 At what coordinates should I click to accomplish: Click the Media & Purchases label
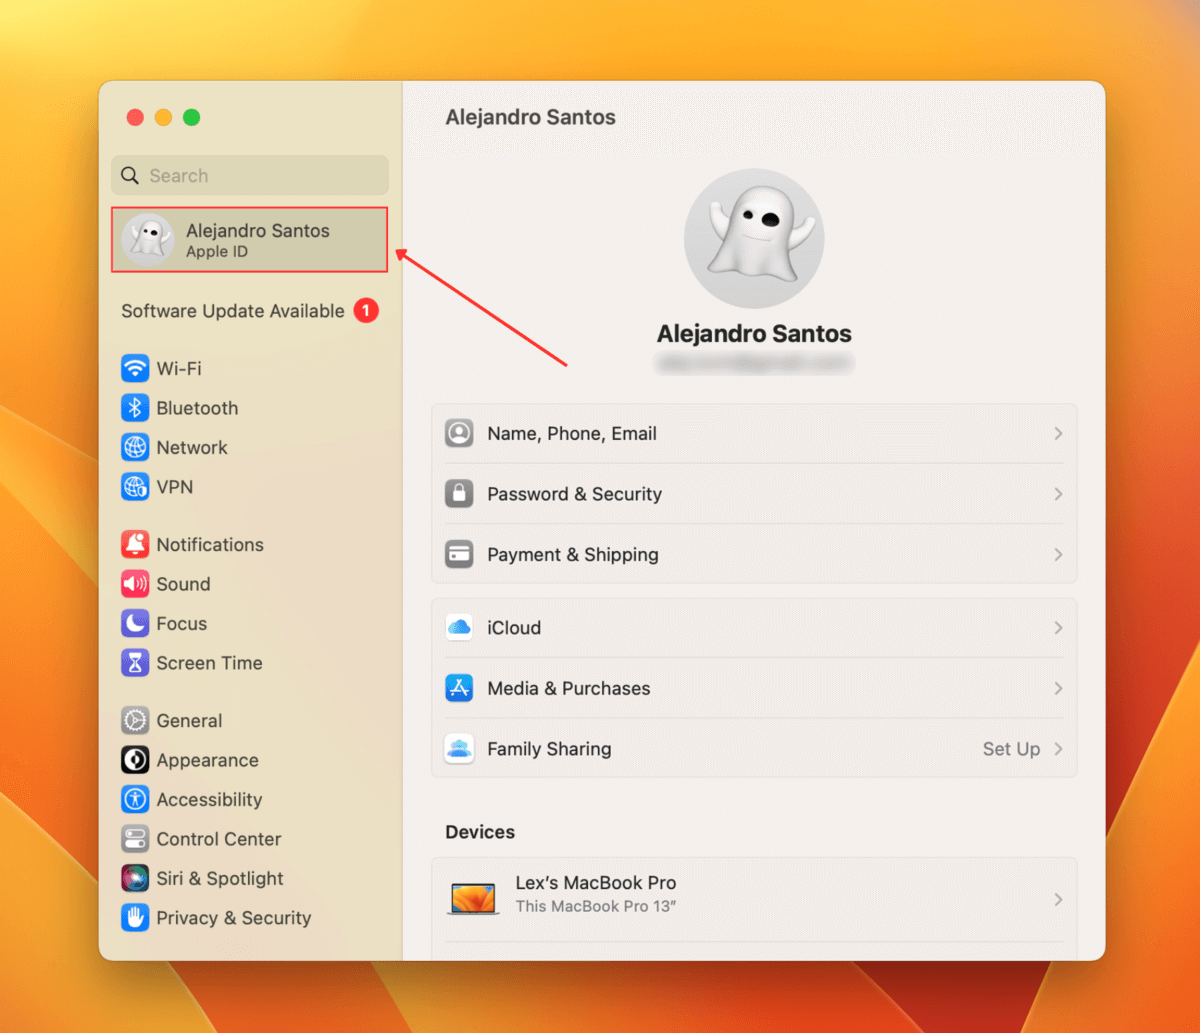pyautogui.click(x=569, y=688)
